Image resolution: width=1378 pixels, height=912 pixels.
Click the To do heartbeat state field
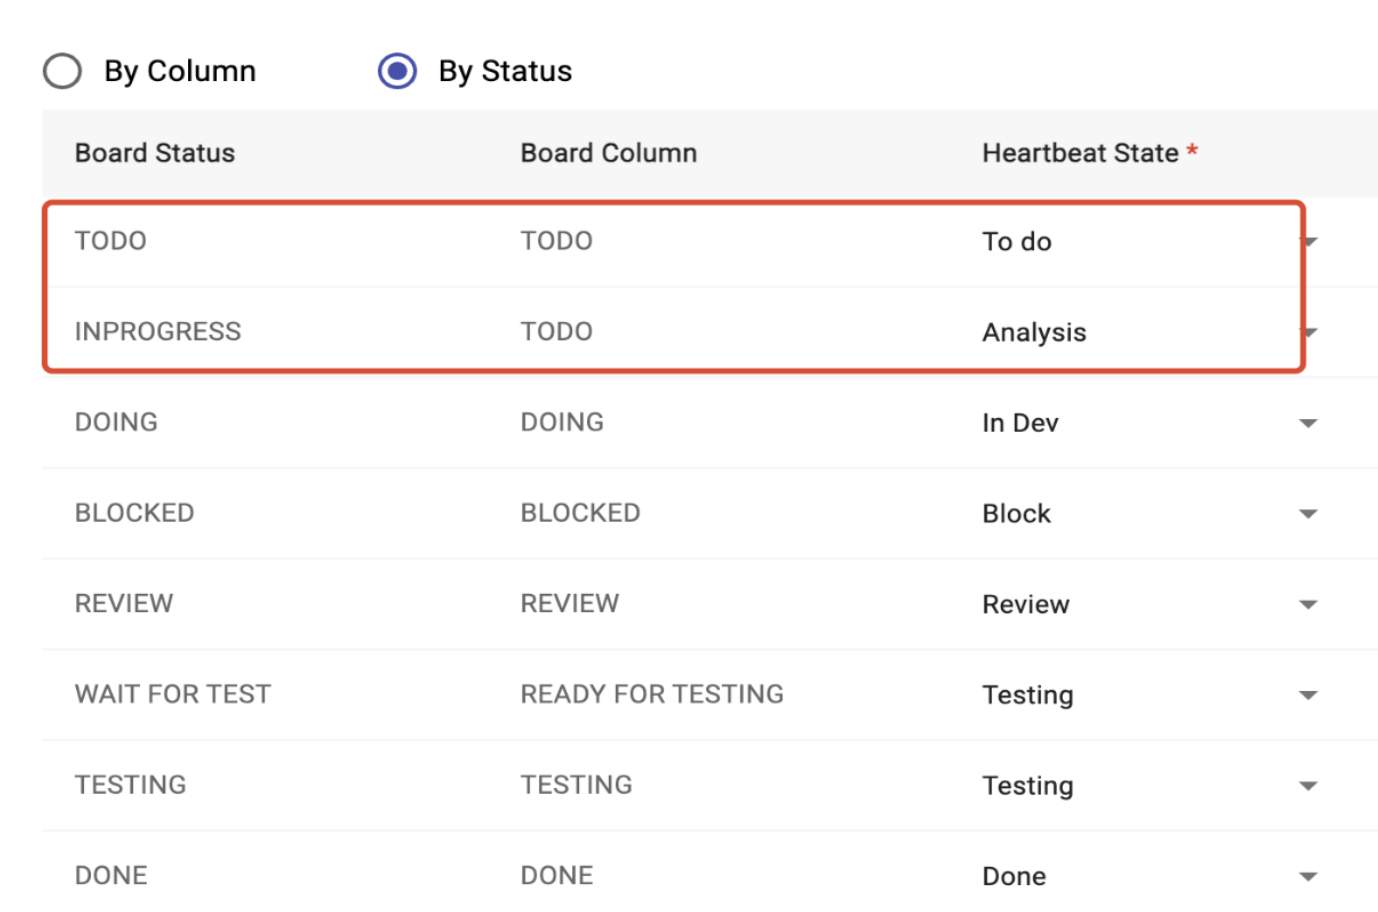pos(1017,242)
